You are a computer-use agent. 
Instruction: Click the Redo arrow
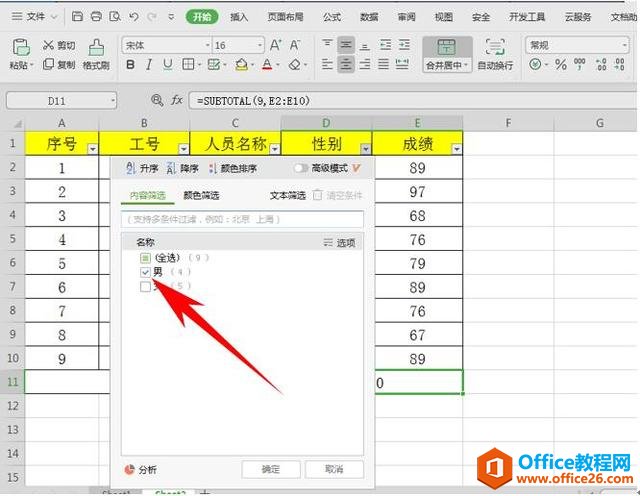click(x=152, y=16)
